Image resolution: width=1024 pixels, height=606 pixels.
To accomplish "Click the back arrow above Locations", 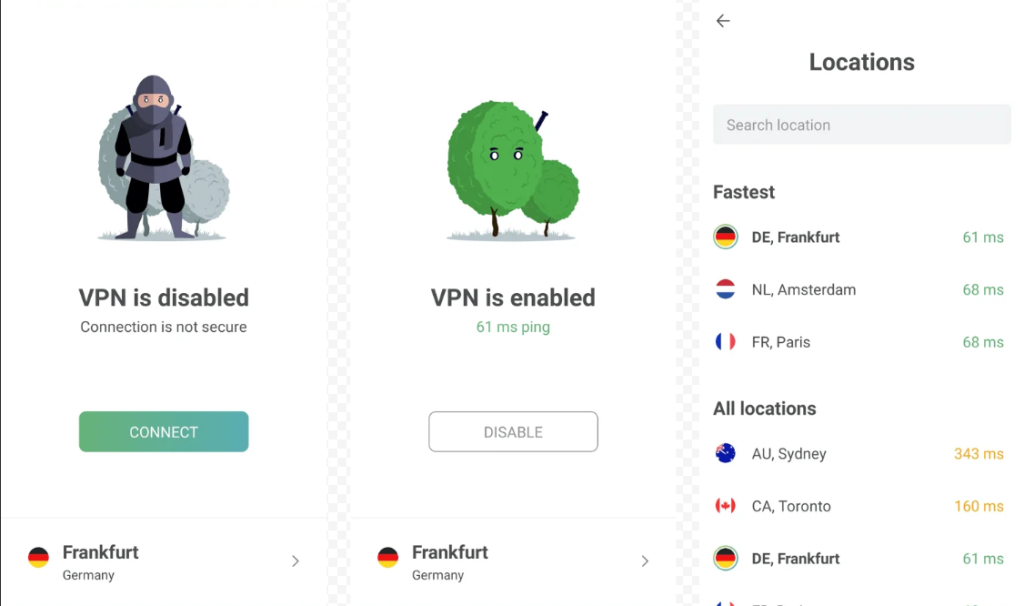I will [x=723, y=21].
